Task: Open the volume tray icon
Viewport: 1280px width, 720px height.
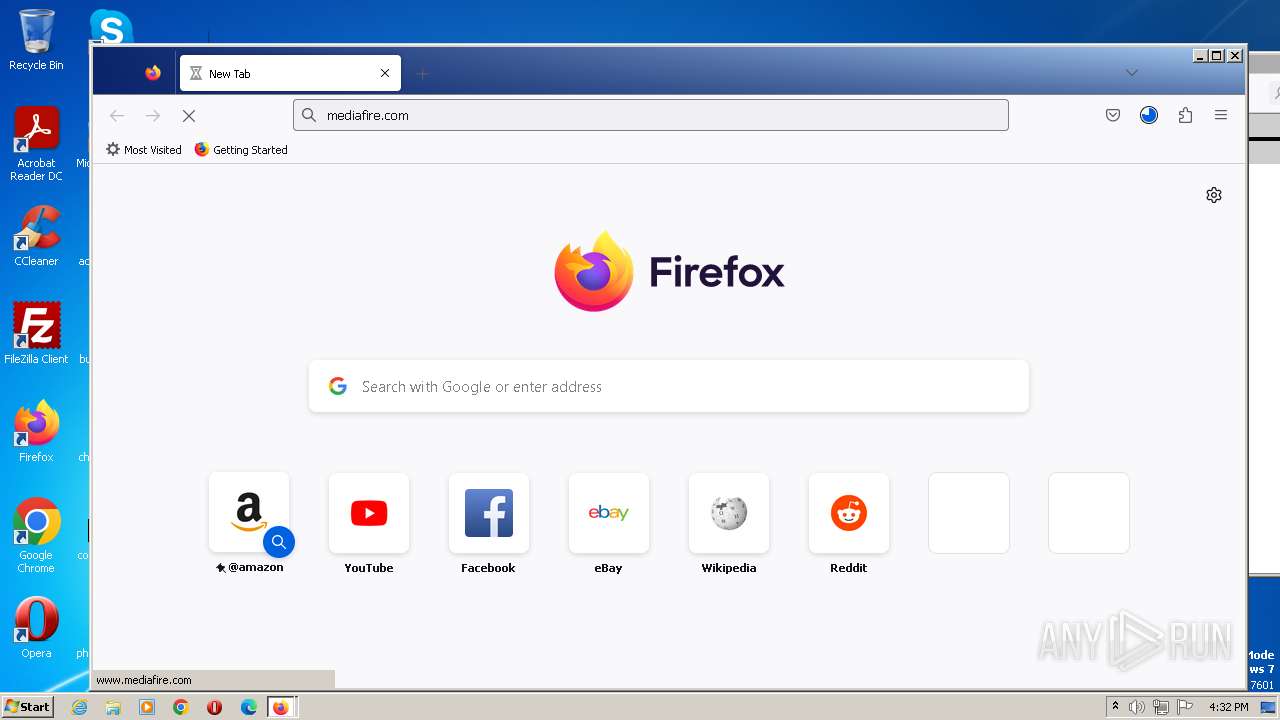Action: pos(1137,707)
